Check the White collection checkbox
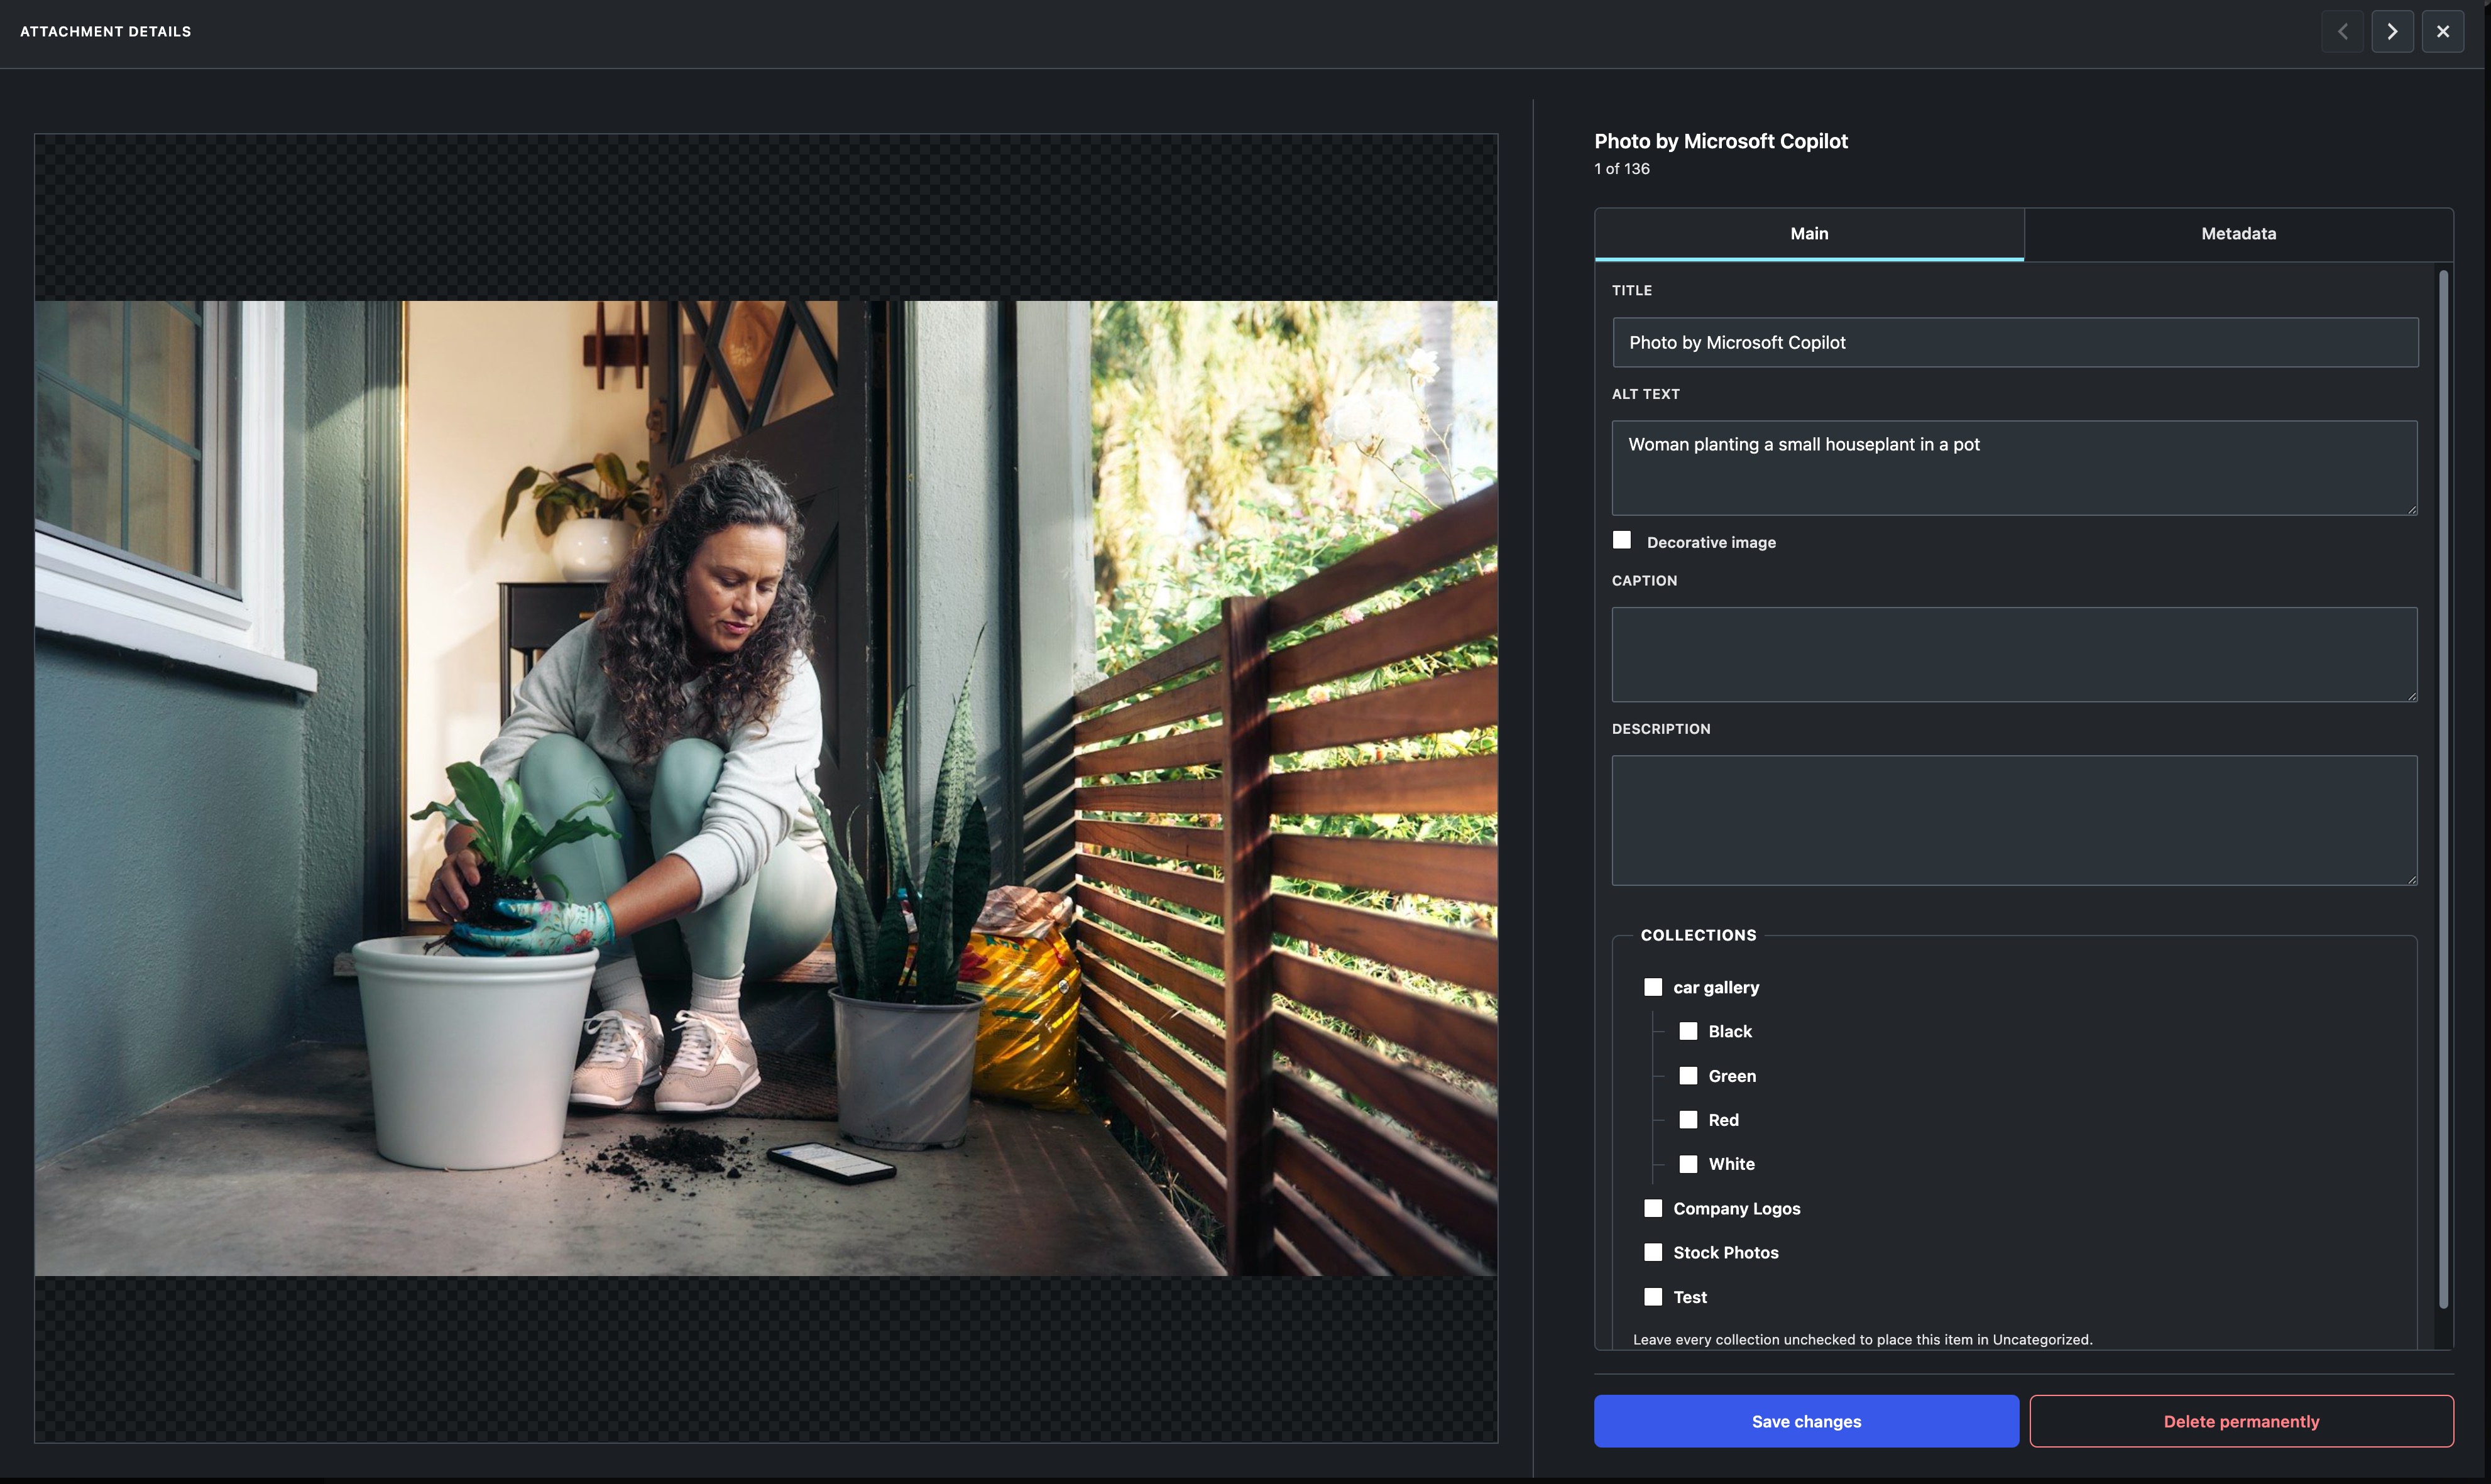The width and height of the screenshot is (2491, 1484). 1688,1164
